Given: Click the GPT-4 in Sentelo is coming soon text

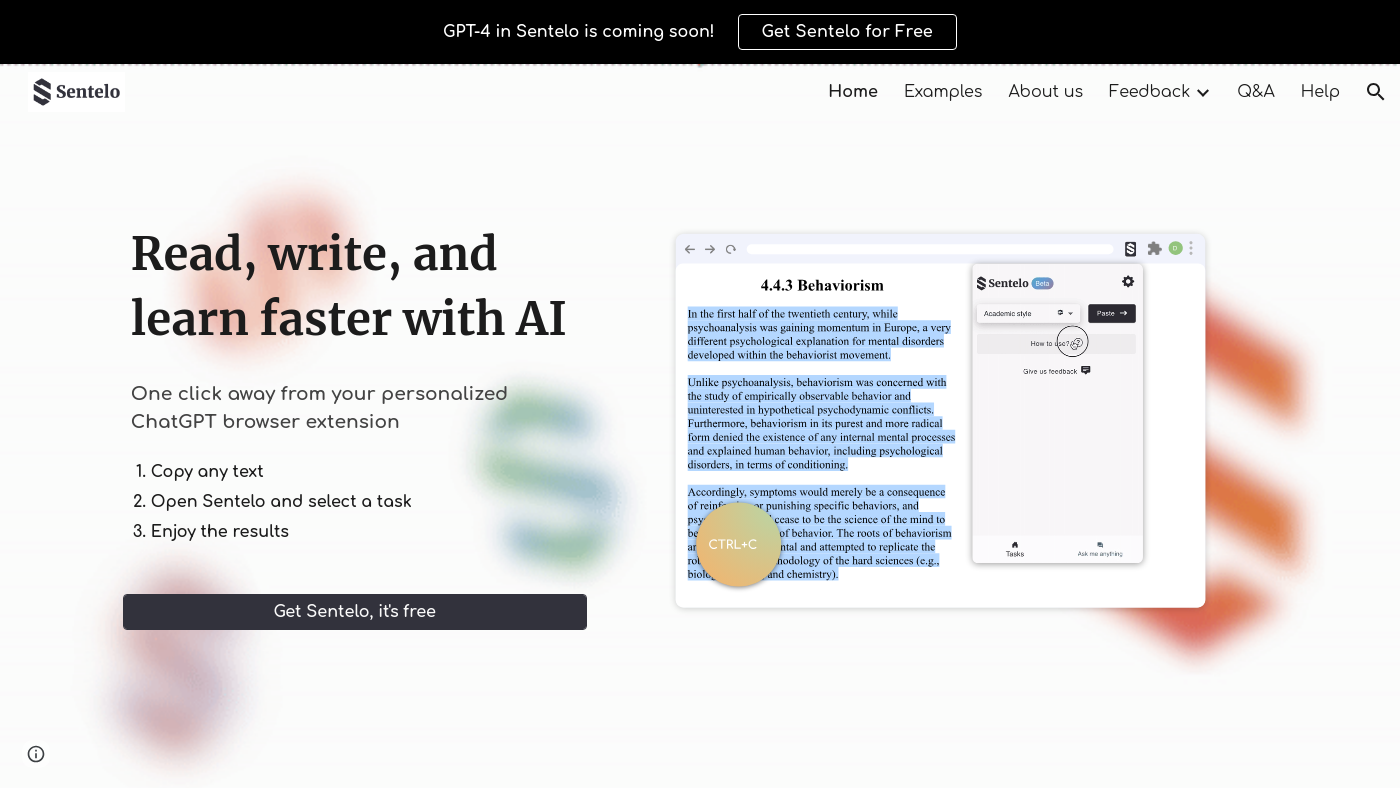Looking at the screenshot, I should pos(579,32).
